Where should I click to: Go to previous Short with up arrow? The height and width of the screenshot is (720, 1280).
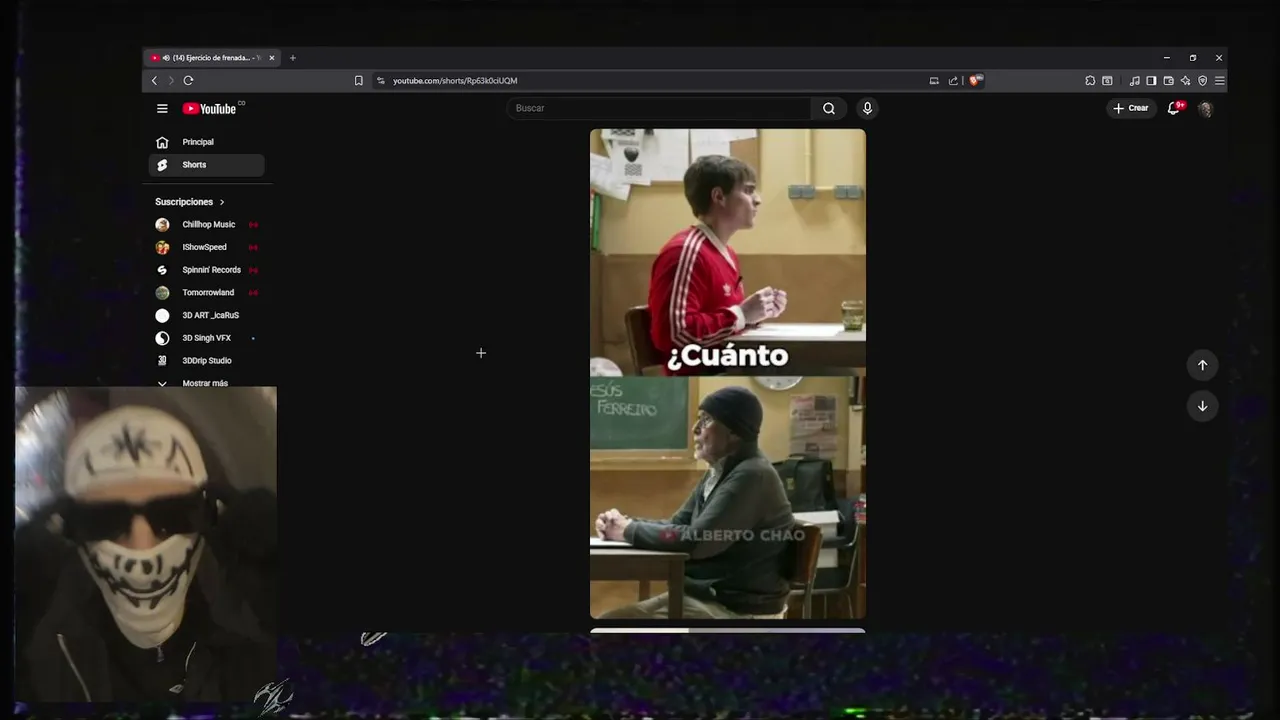[x=1202, y=365]
